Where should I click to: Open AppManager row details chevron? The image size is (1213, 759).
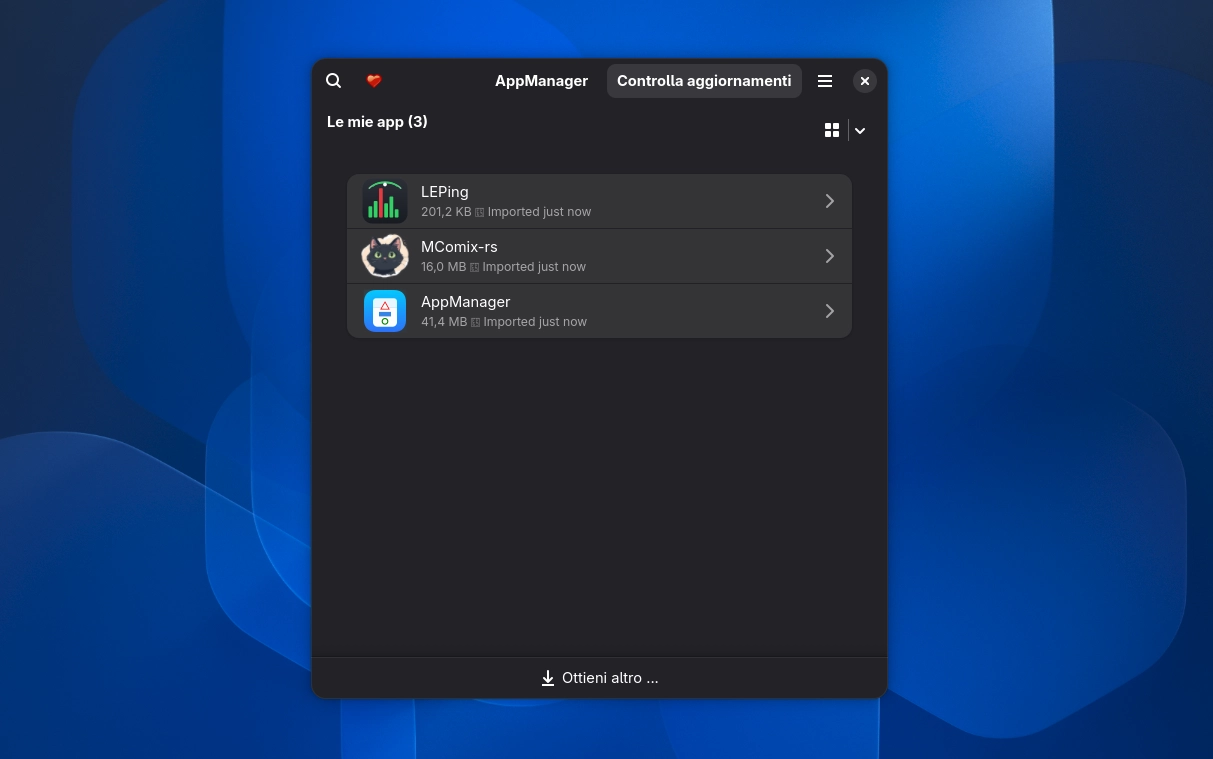click(x=830, y=311)
